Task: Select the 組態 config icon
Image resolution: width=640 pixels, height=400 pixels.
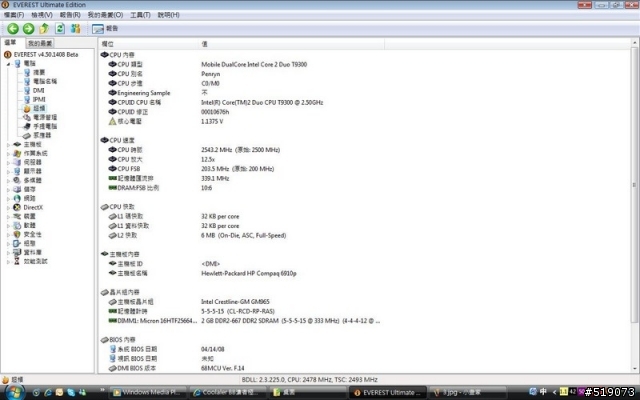Action: (x=17, y=243)
